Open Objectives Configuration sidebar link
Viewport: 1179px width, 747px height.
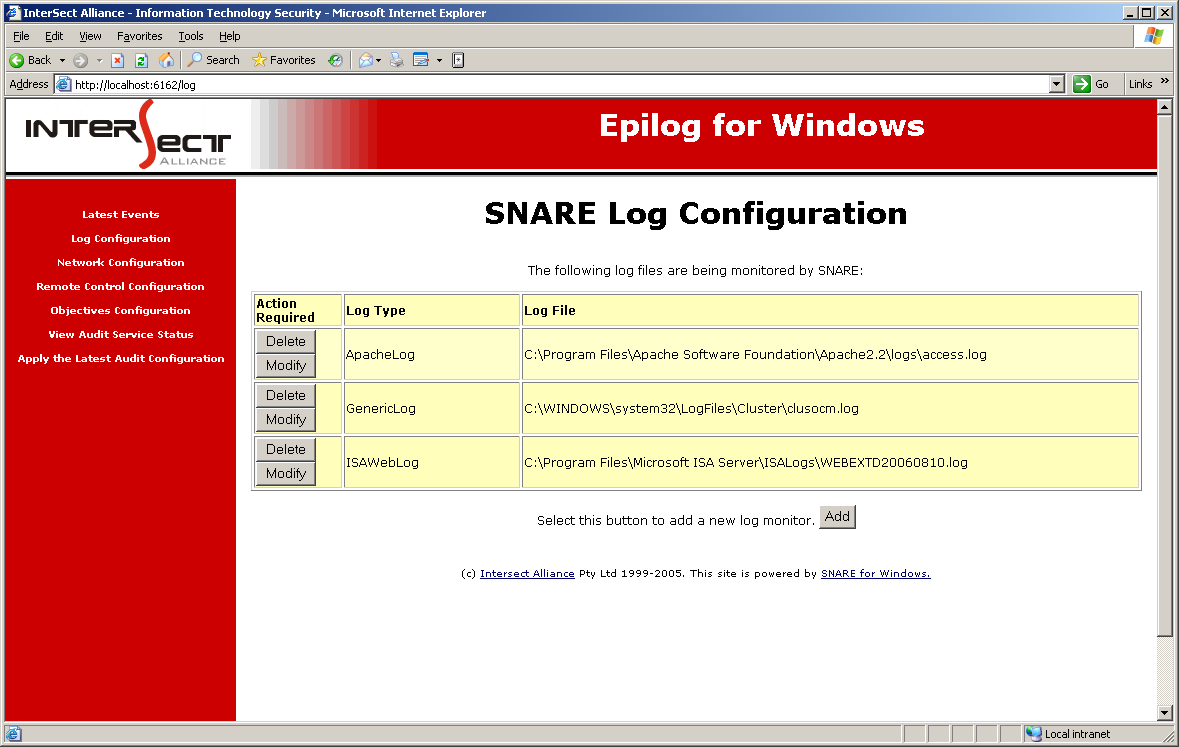[x=120, y=311]
